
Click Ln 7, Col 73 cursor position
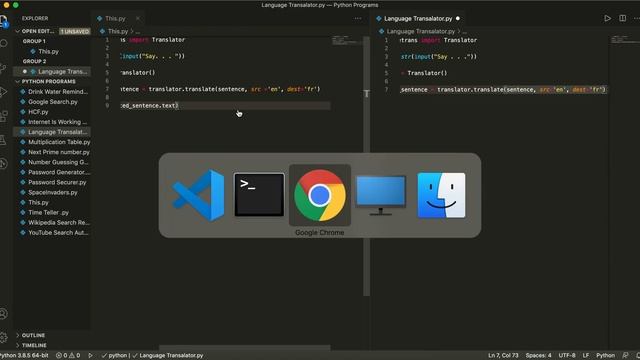pos(503,356)
